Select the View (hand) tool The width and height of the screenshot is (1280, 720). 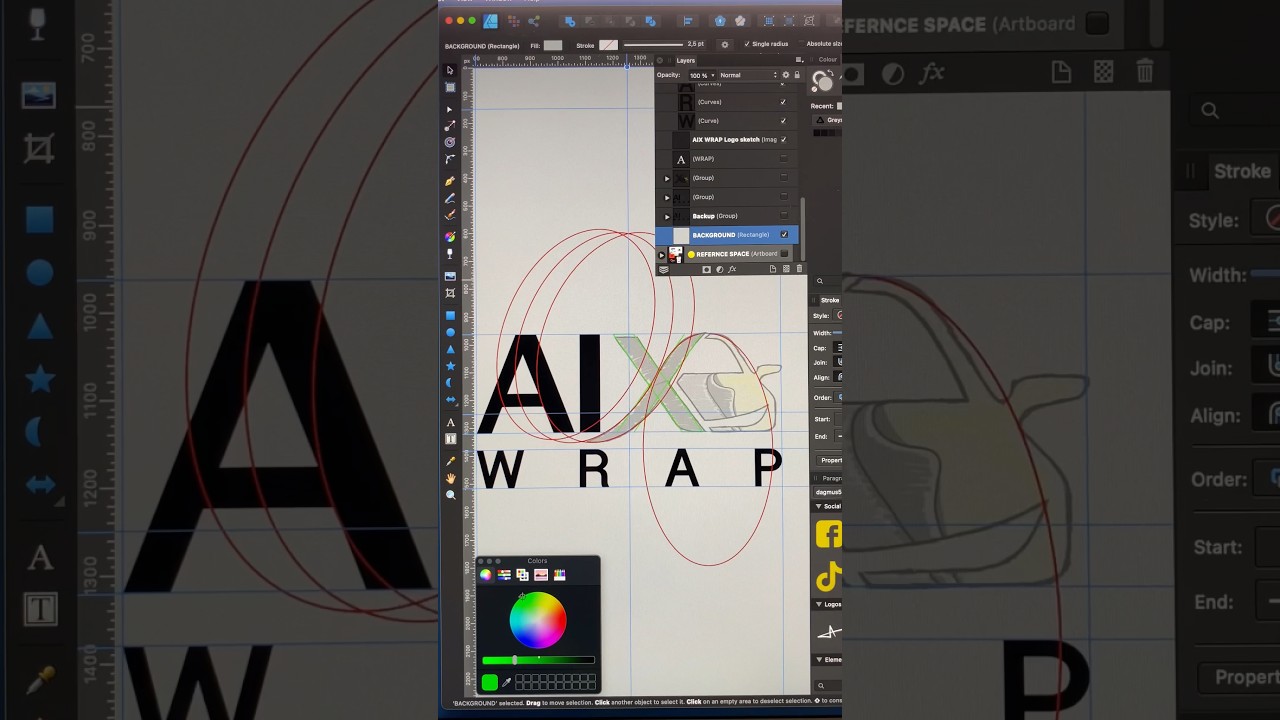point(450,478)
